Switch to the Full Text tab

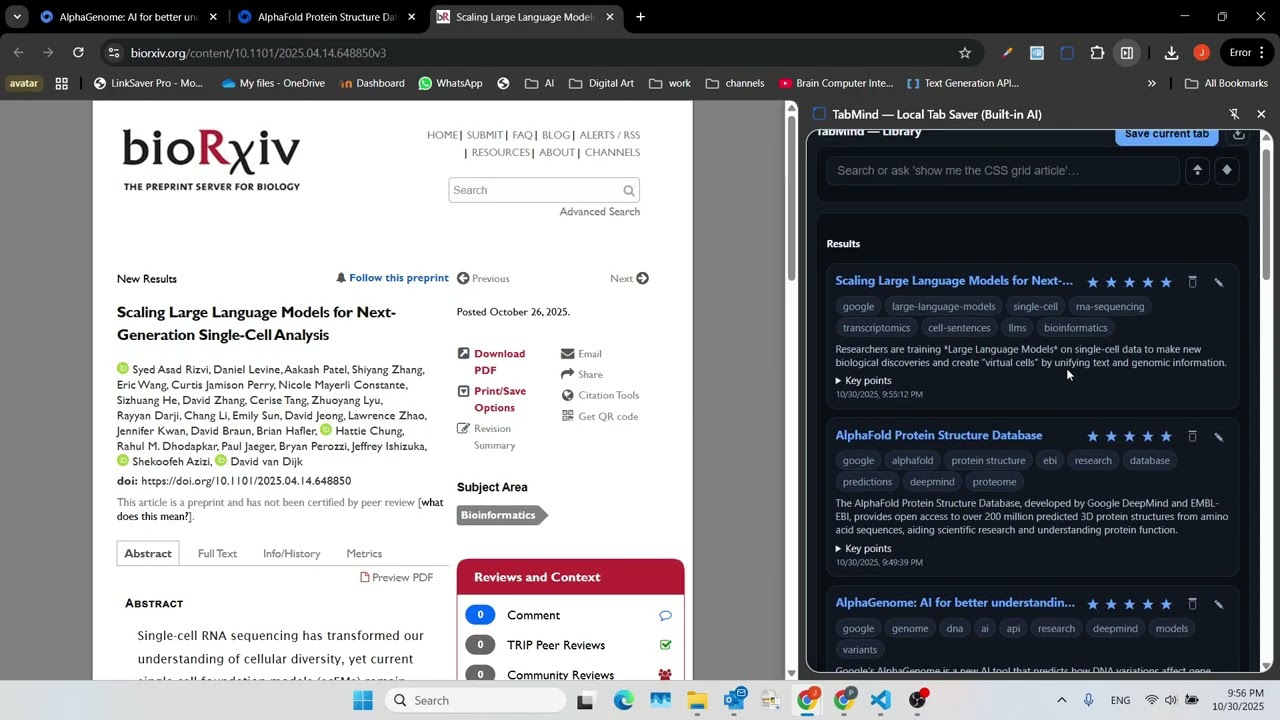(x=217, y=553)
